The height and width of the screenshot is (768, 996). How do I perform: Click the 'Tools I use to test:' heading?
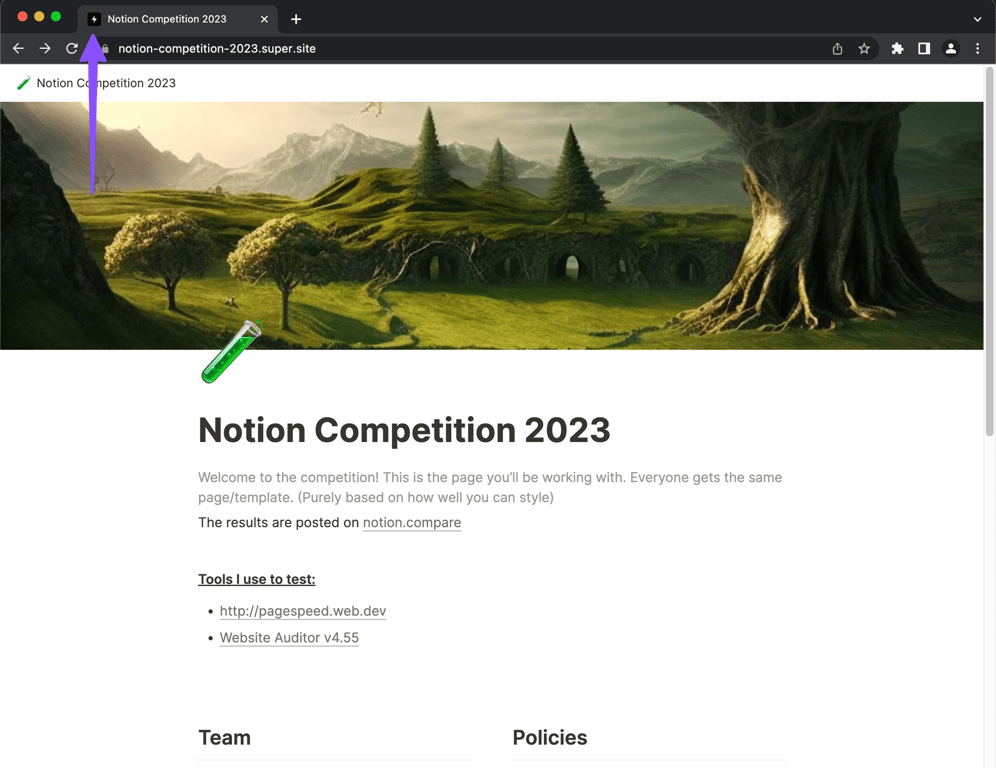click(x=257, y=579)
